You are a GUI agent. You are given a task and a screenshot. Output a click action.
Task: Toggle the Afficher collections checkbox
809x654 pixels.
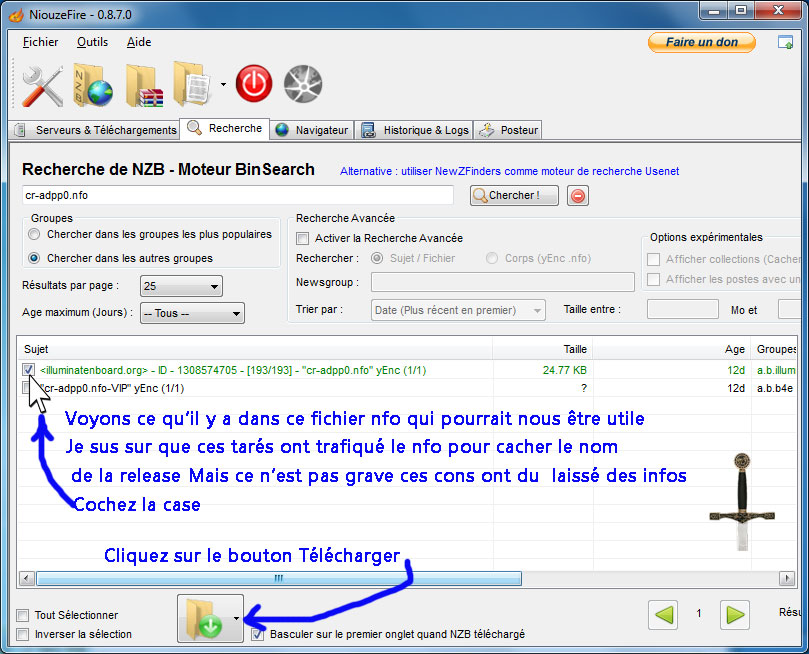point(654,259)
